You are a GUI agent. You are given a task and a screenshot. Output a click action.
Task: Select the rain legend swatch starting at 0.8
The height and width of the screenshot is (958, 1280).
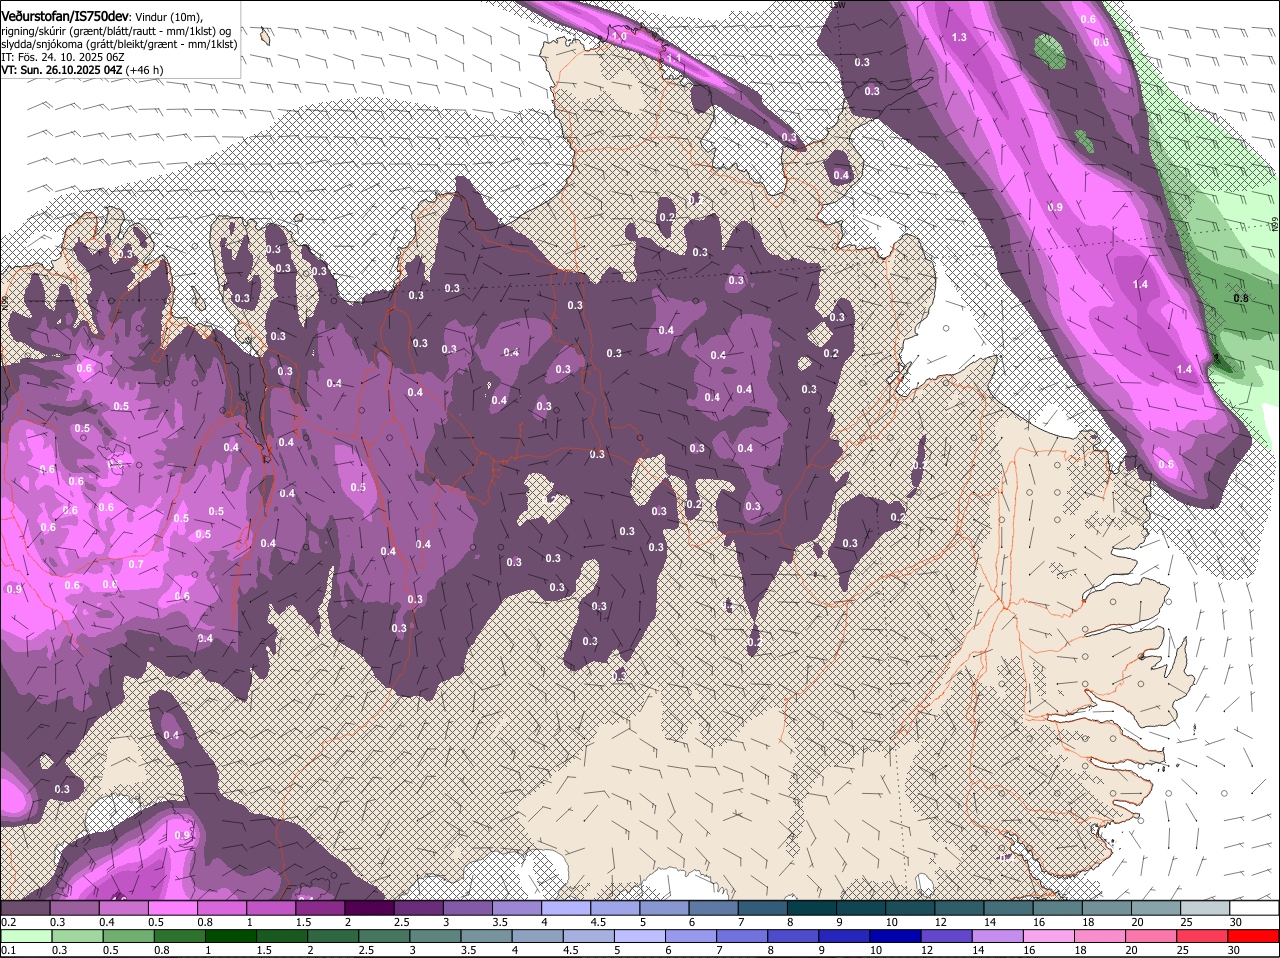(180, 935)
